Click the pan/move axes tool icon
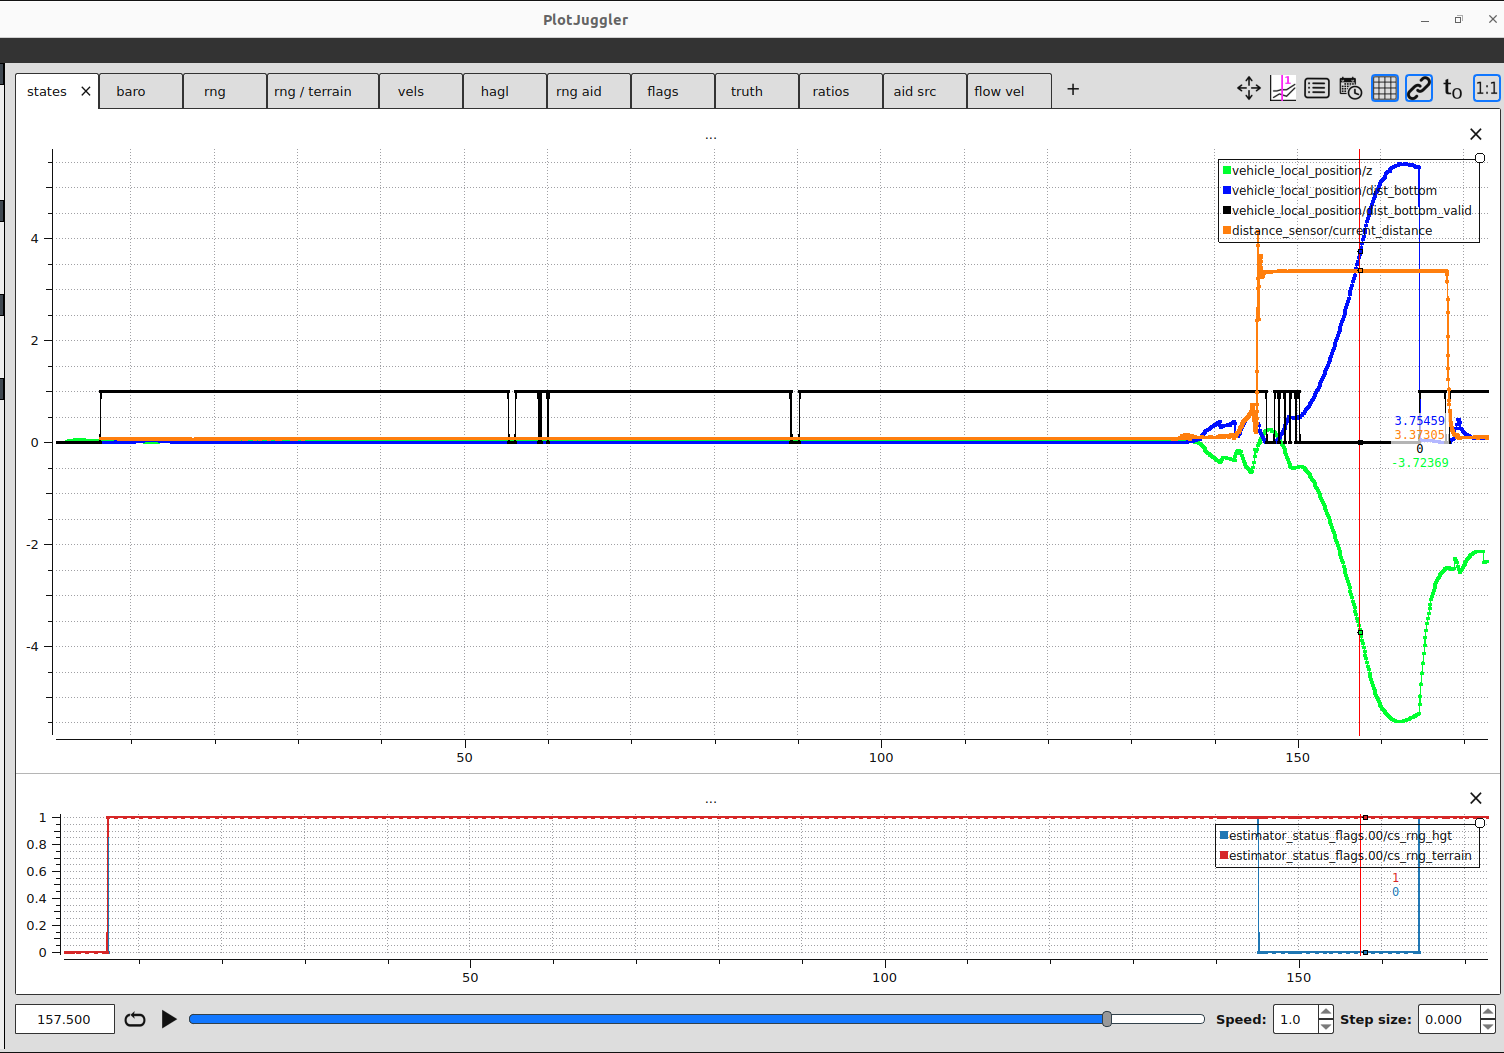Screen dimensions: 1504x1053 coord(1248,89)
